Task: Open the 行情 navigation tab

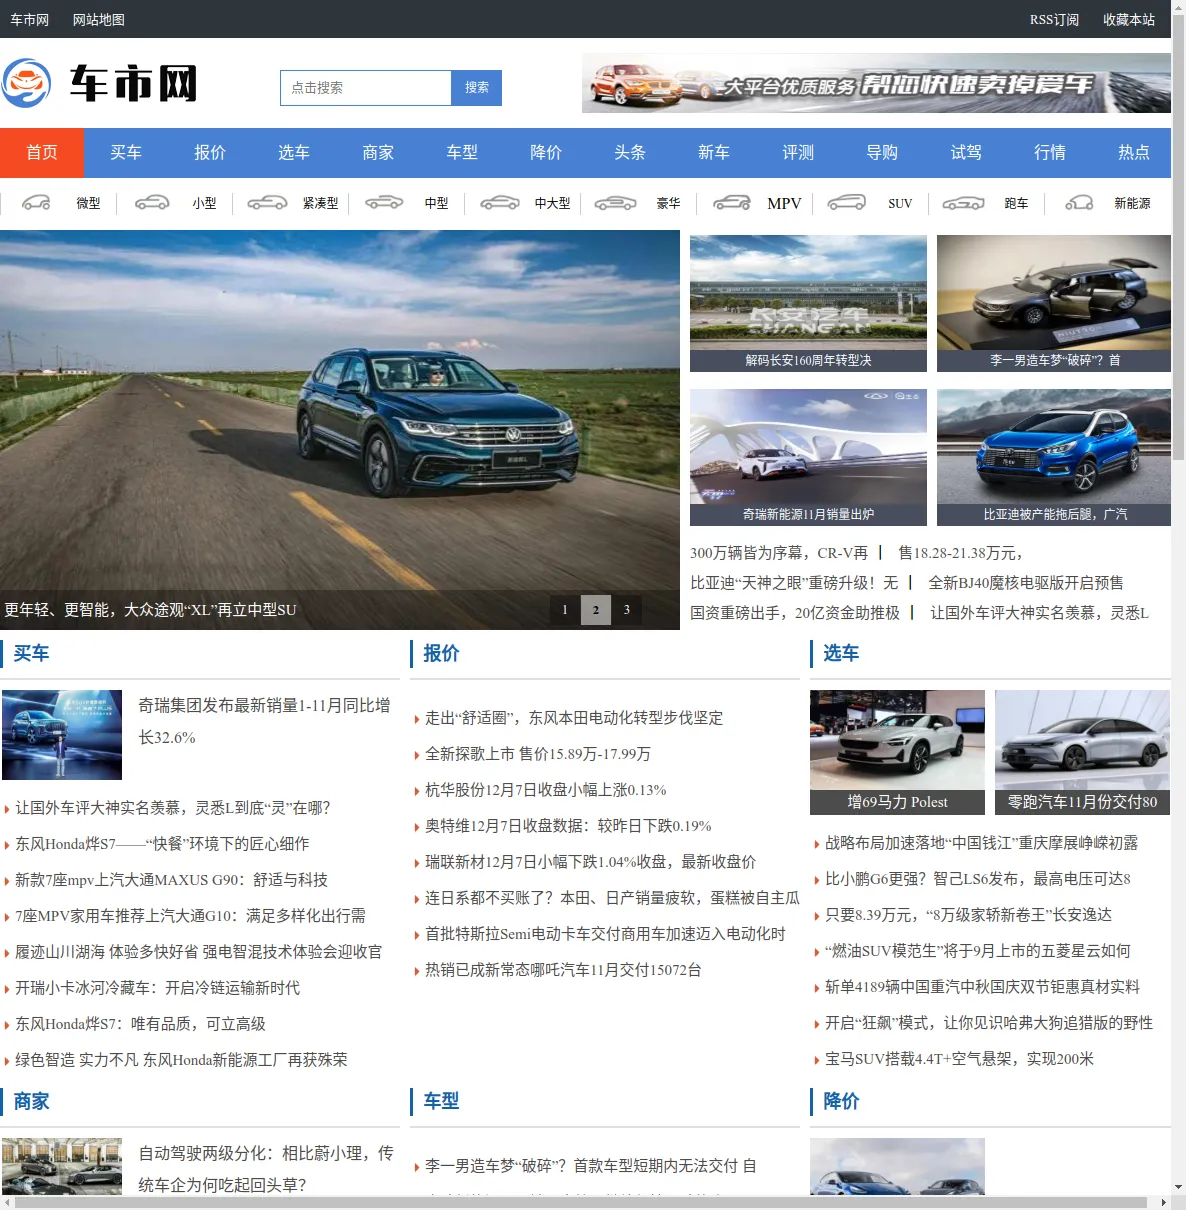Action: pyautogui.click(x=1050, y=153)
